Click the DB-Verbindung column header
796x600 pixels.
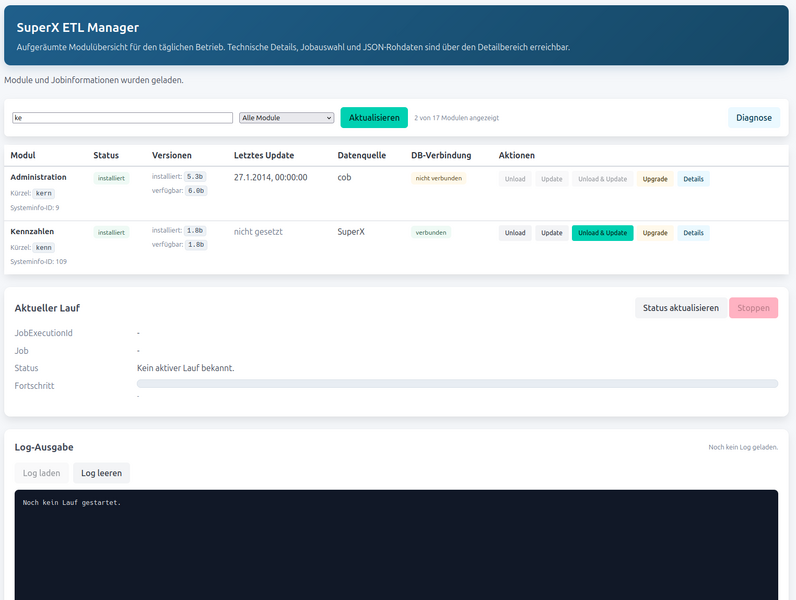click(441, 155)
